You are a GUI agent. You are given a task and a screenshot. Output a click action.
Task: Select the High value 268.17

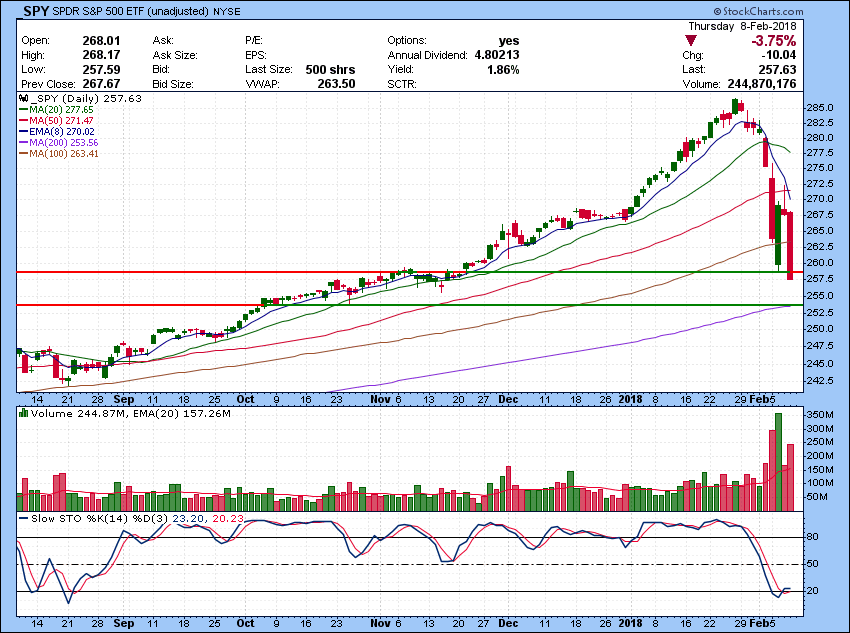click(101, 55)
